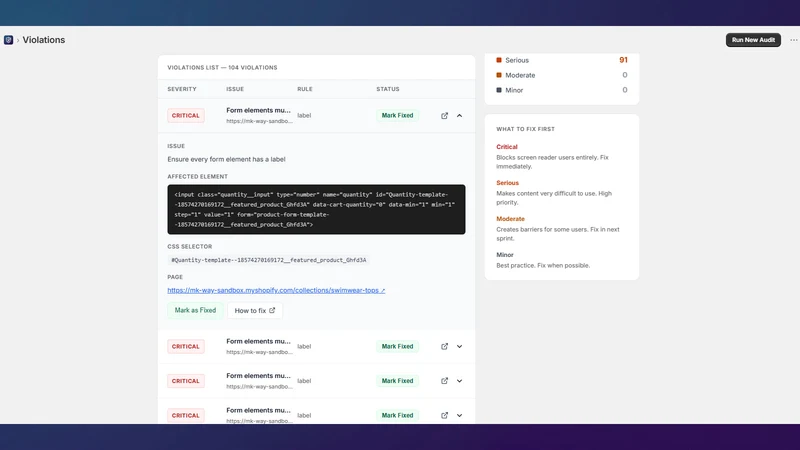This screenshot has height=450, width=800.
Task: Click Run New Audit button
Action: [x=753, y=40]
